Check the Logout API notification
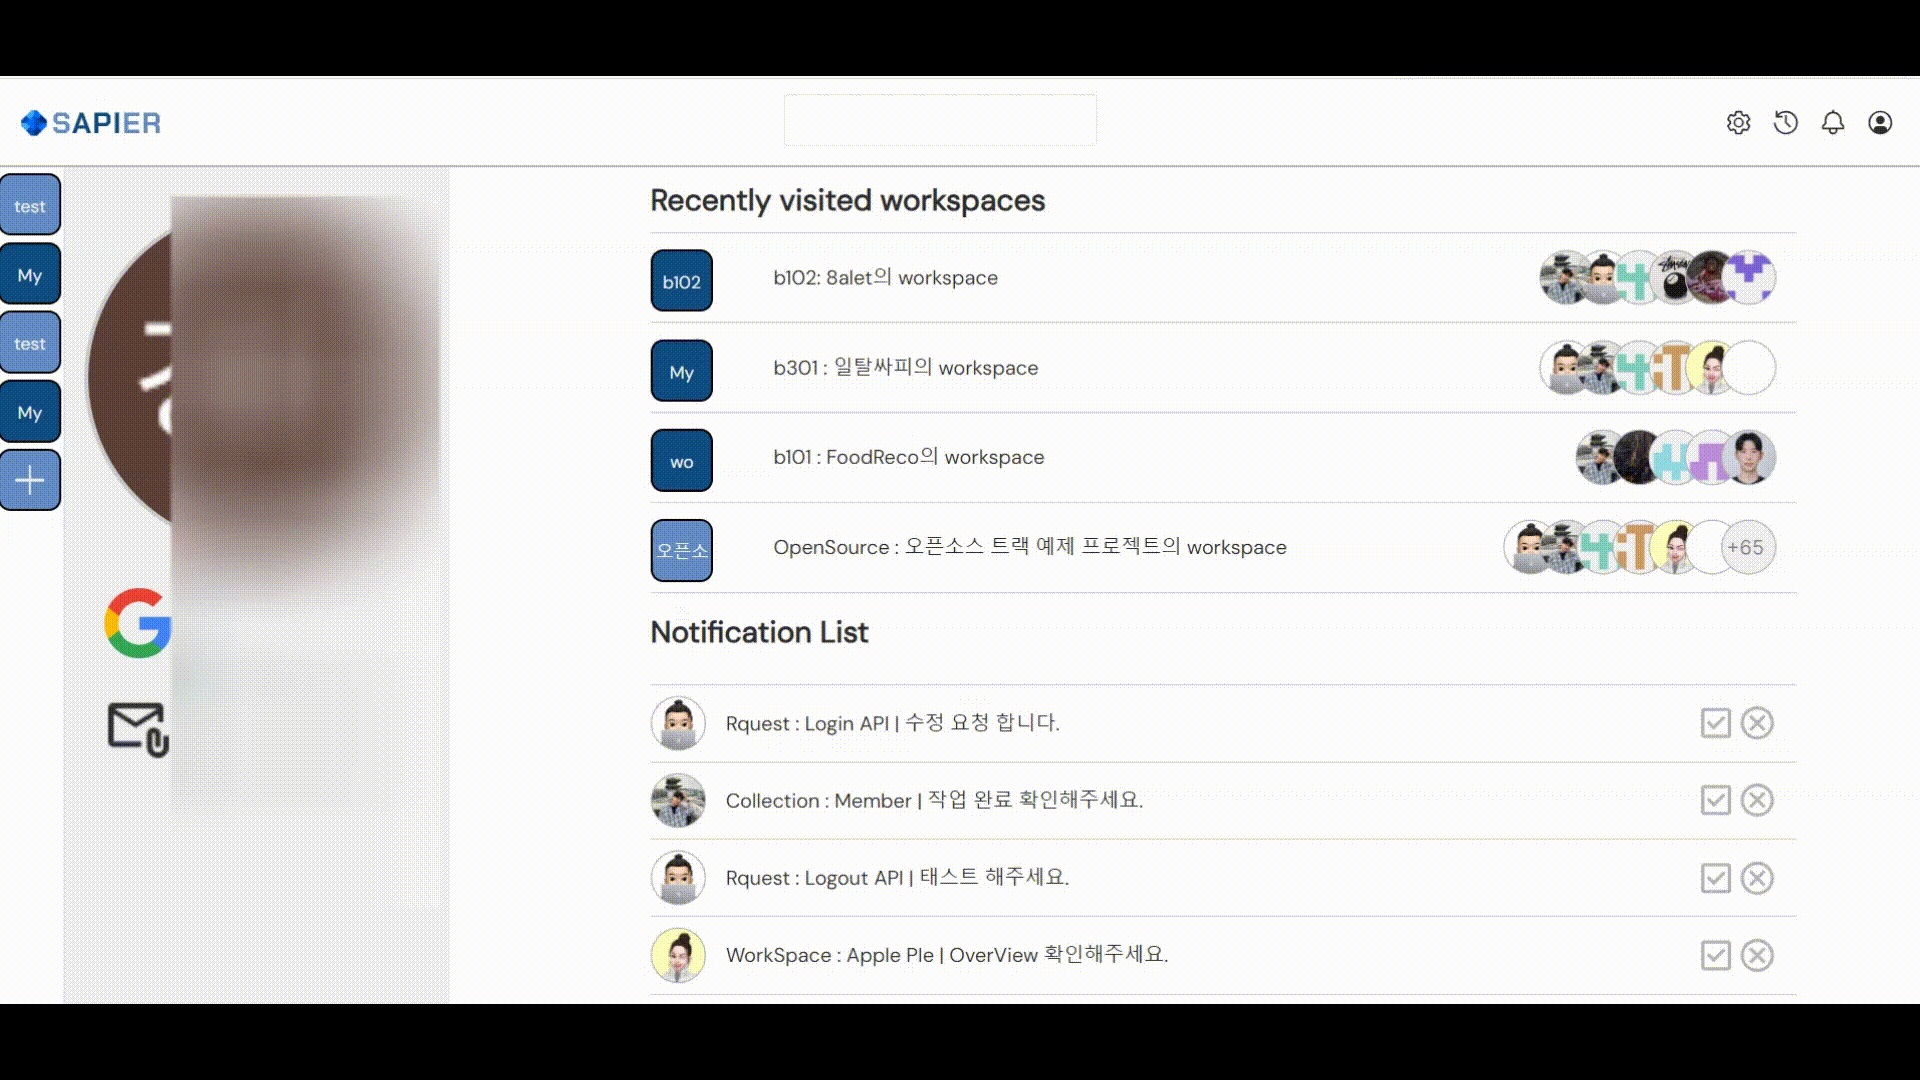 [1715, 878]
